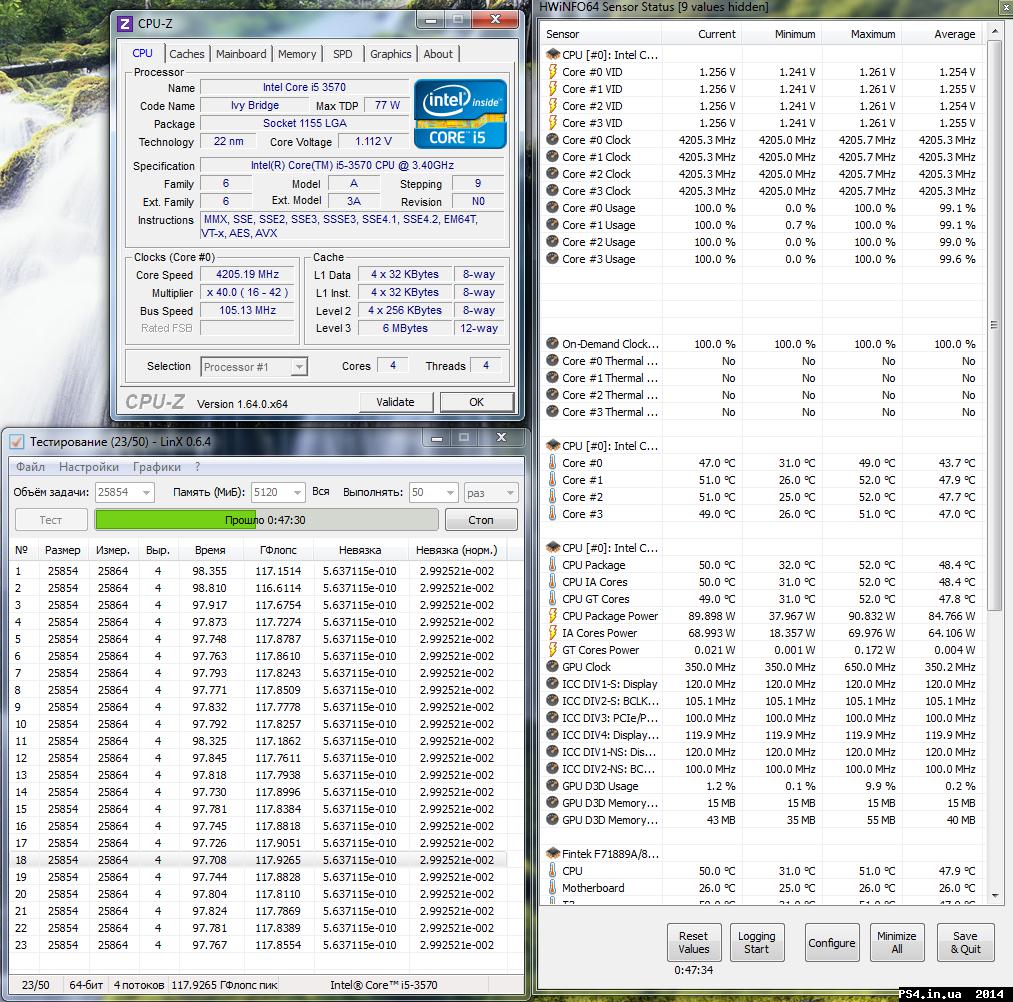Start logging with the Logging Start button
This screenshot has height=1002, width=1013.
coord(757,942)
